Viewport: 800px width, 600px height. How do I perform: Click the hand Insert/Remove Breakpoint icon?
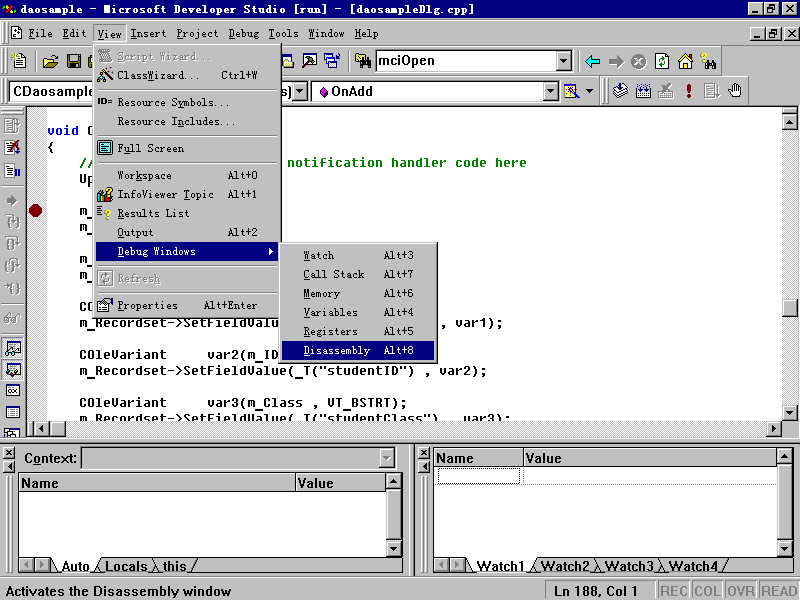coord(735,91)
